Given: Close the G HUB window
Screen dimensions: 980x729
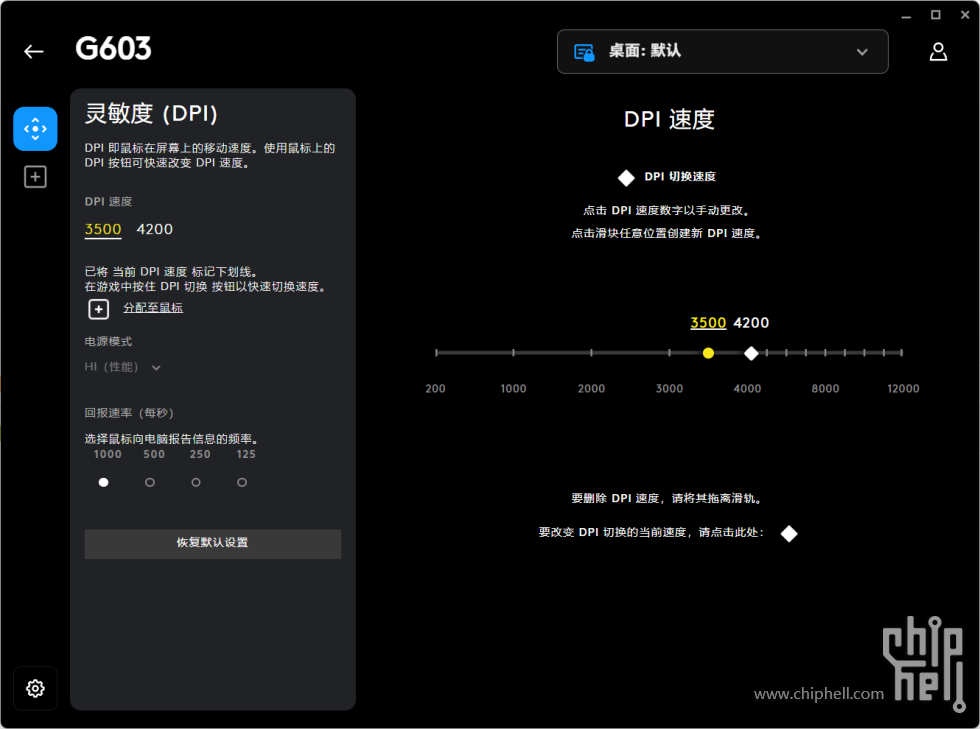Looking at the screenshot, I should tap(965, 15).
